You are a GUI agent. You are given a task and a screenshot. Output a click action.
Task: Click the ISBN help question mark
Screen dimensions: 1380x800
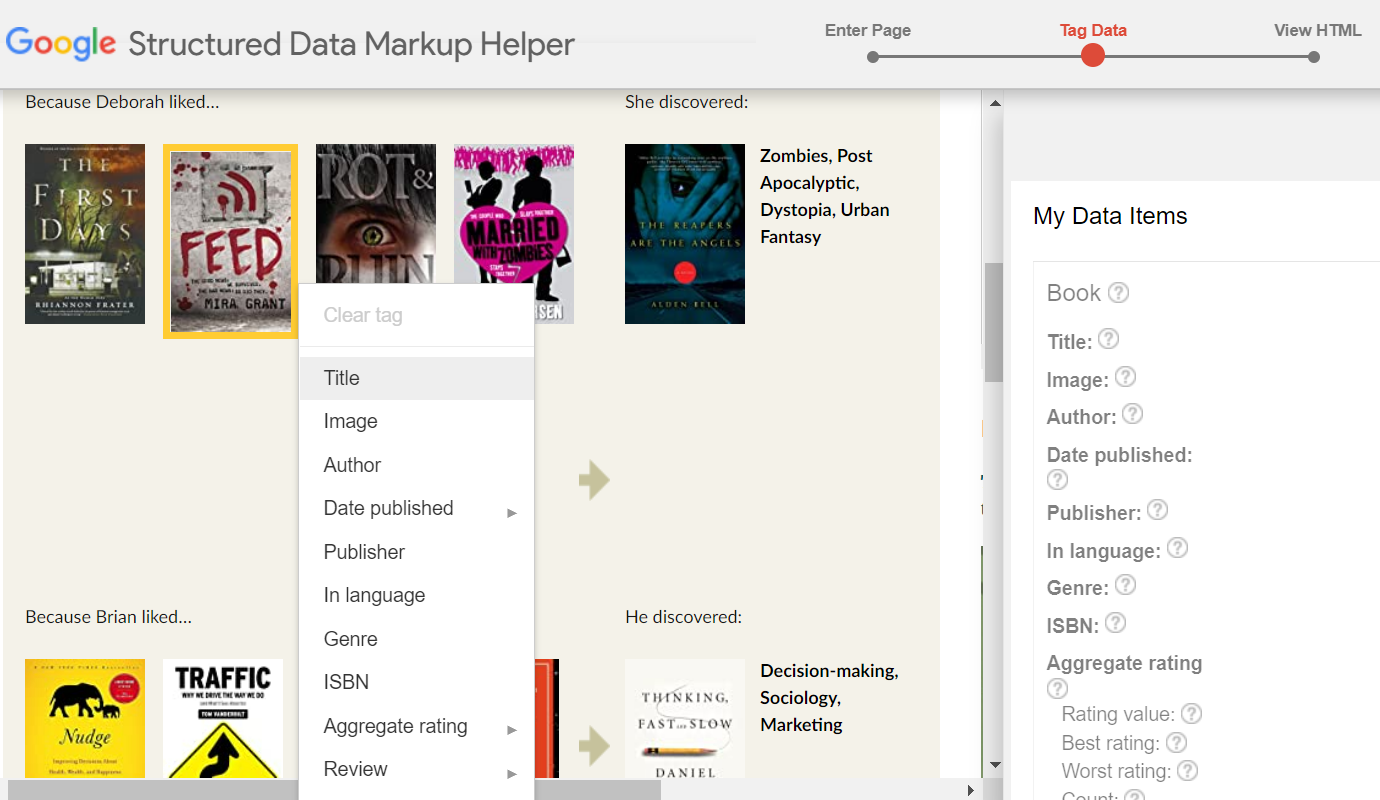(x=1115, y=623)
